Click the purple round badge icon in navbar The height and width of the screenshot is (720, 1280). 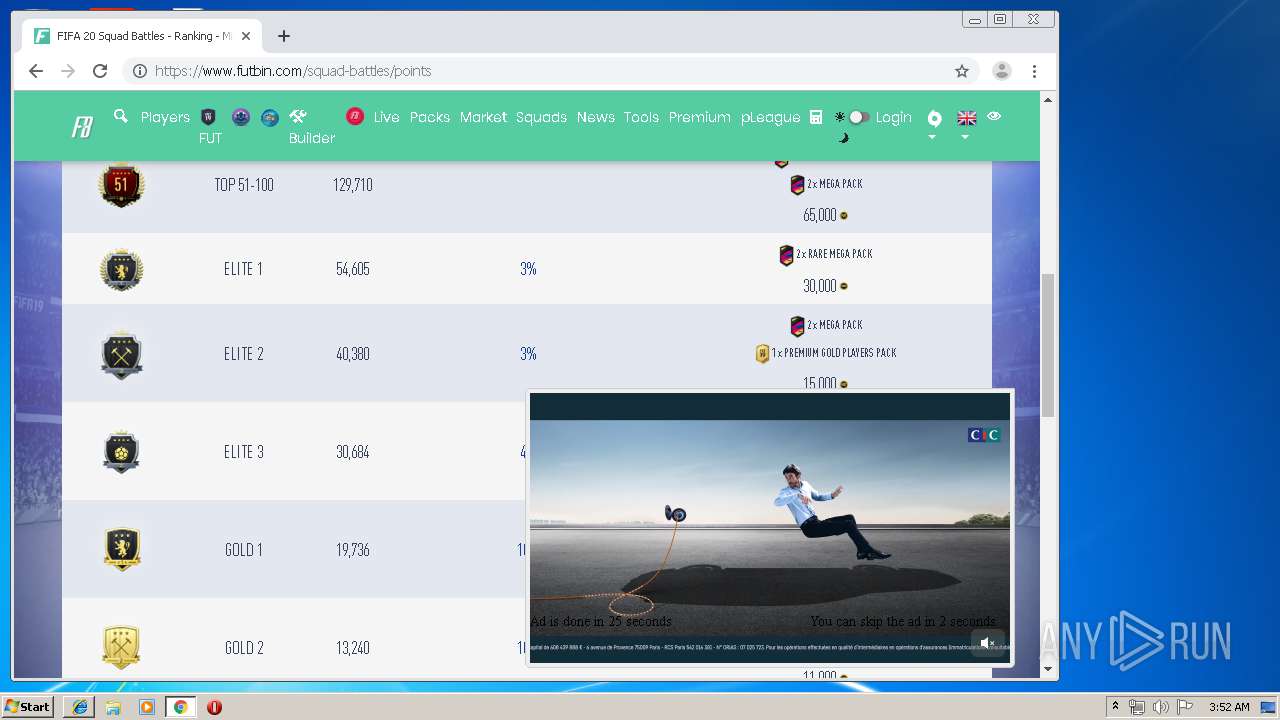241,117
